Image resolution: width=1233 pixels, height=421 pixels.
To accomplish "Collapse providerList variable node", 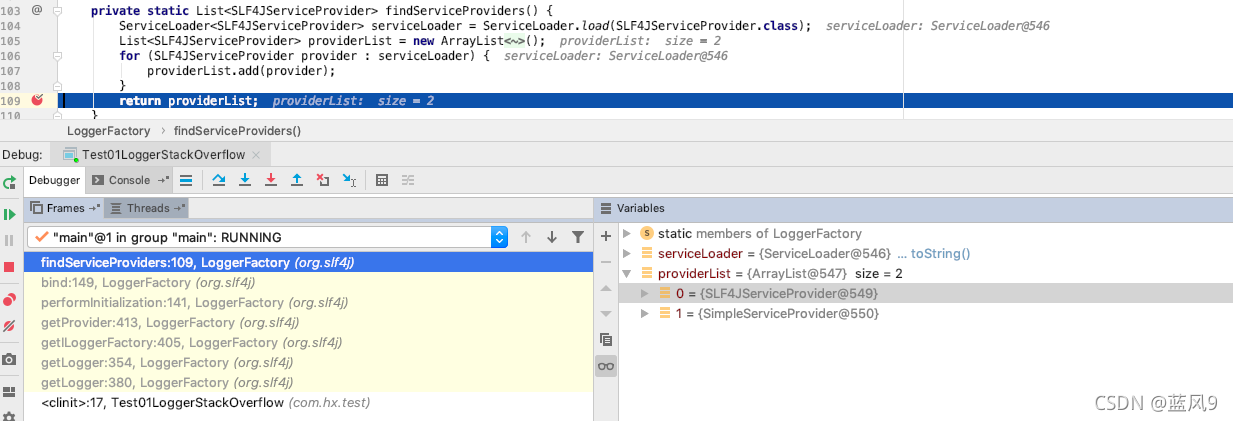I will pos(627,273).
